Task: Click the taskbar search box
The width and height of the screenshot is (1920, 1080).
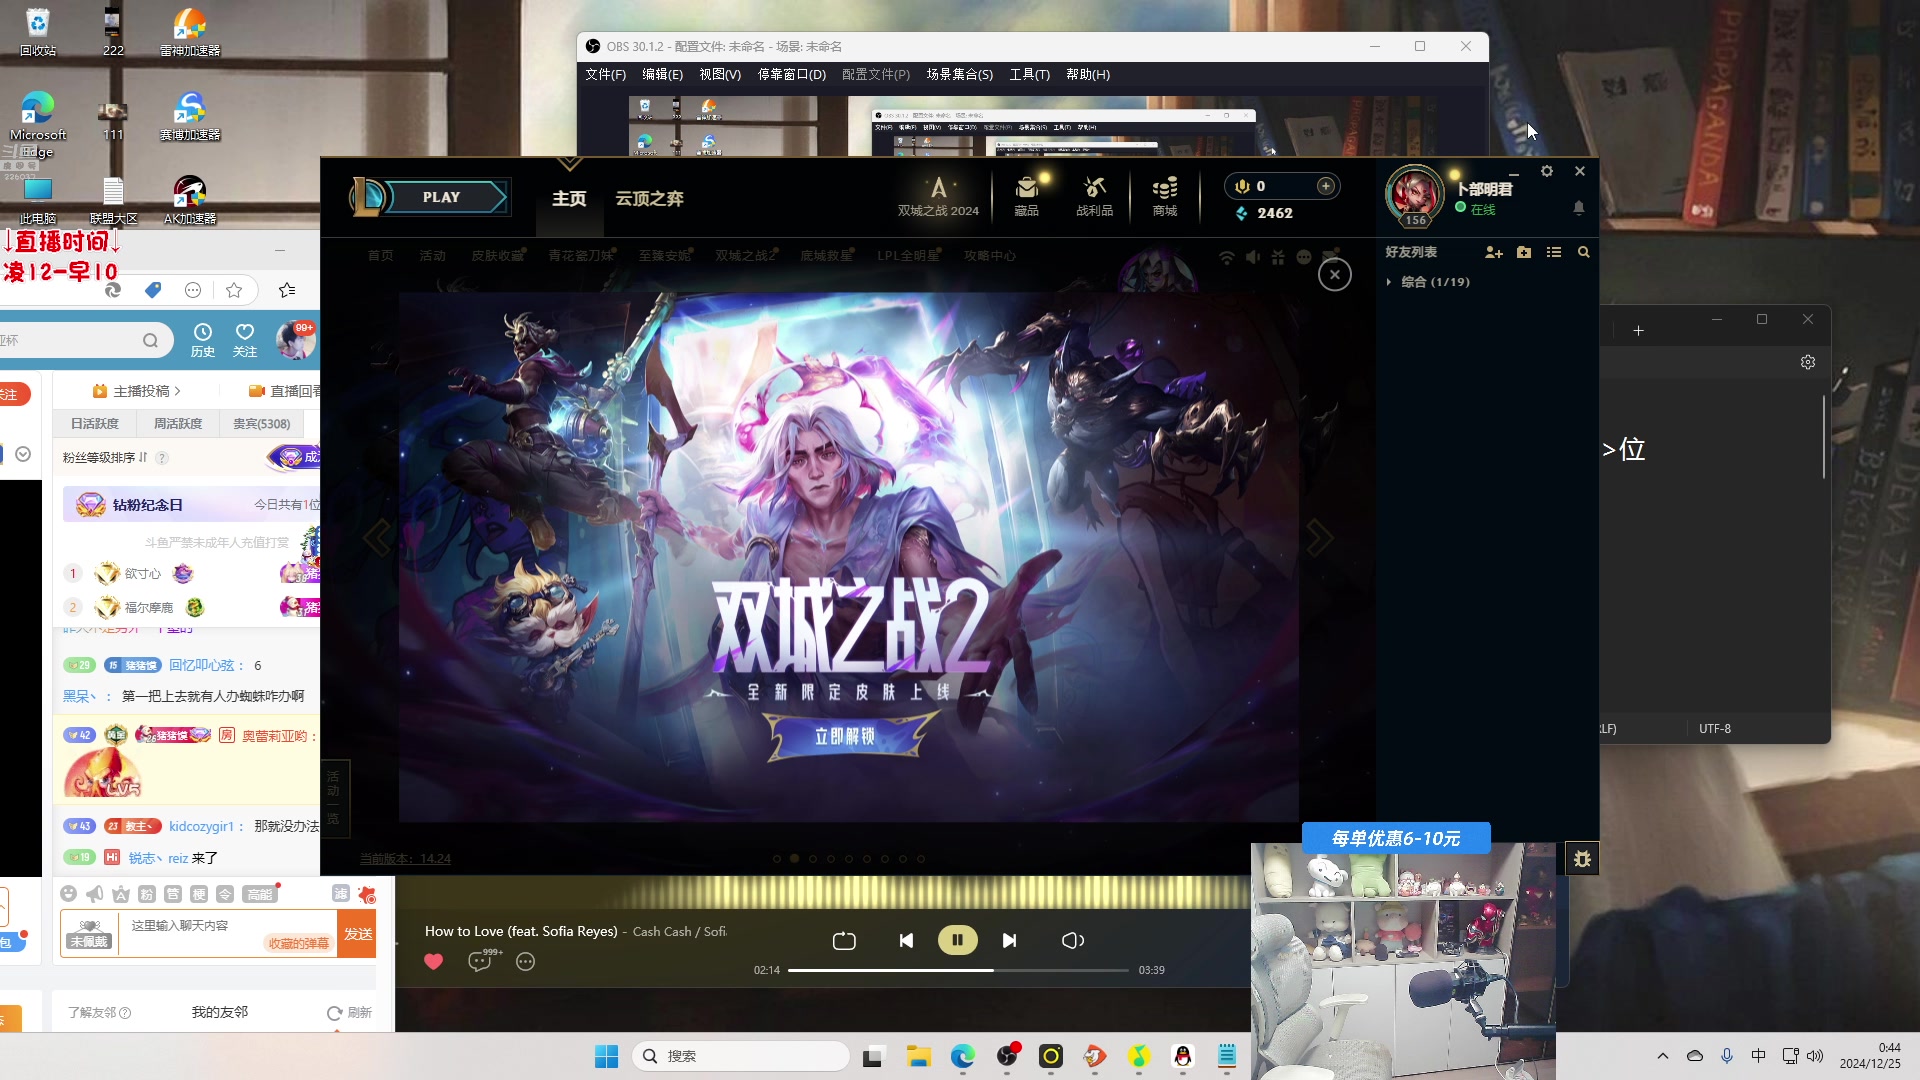Action: pos(741,1056)
